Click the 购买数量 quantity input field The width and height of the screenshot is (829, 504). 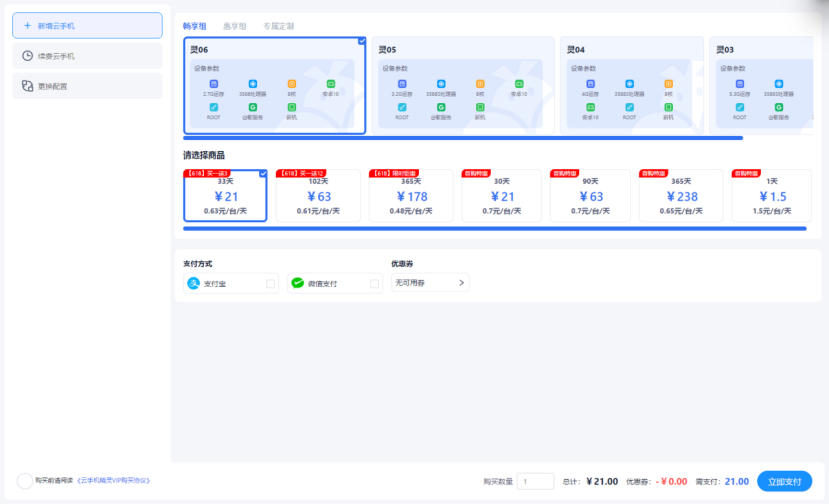coord(535,481)
